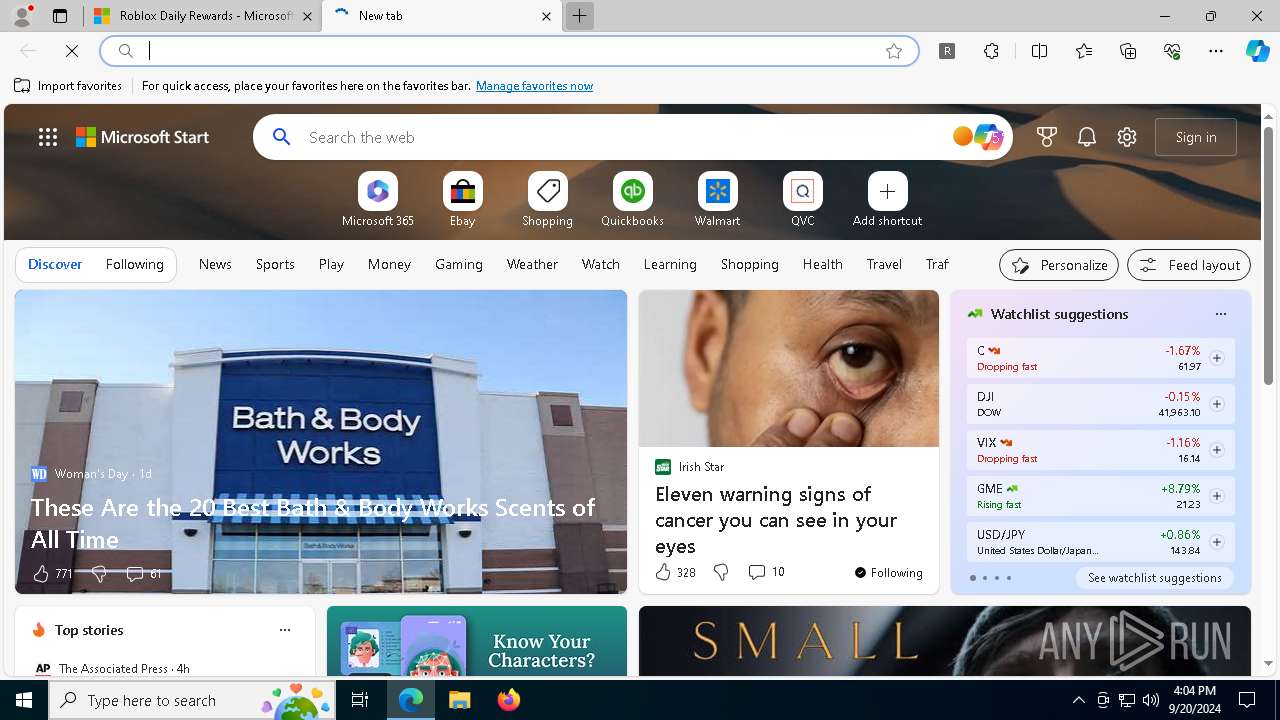1280x720 pixels.
Task: Add GME to watchlist
Action: click(x=1216, y=496)
